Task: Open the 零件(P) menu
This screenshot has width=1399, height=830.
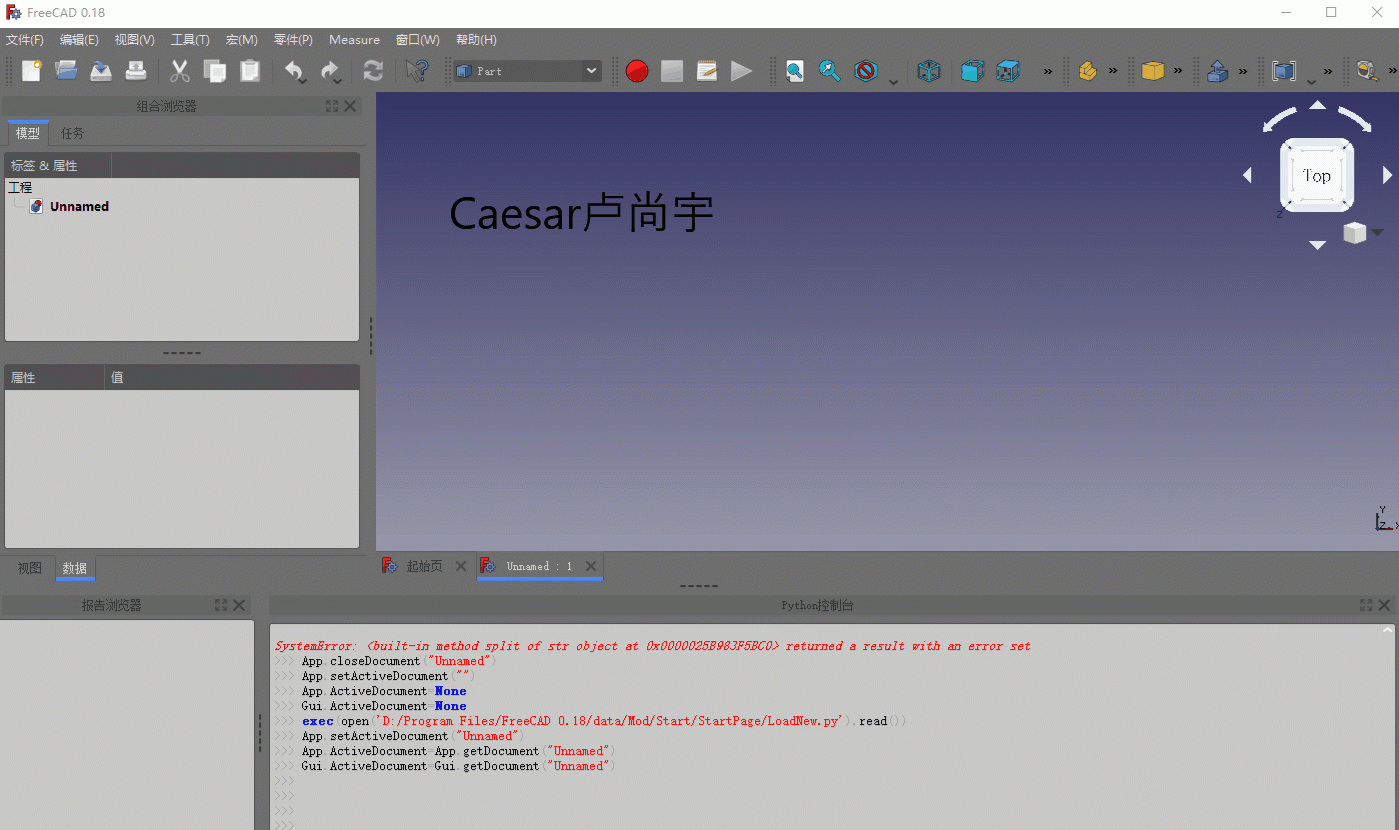Action: coord(293,40)
